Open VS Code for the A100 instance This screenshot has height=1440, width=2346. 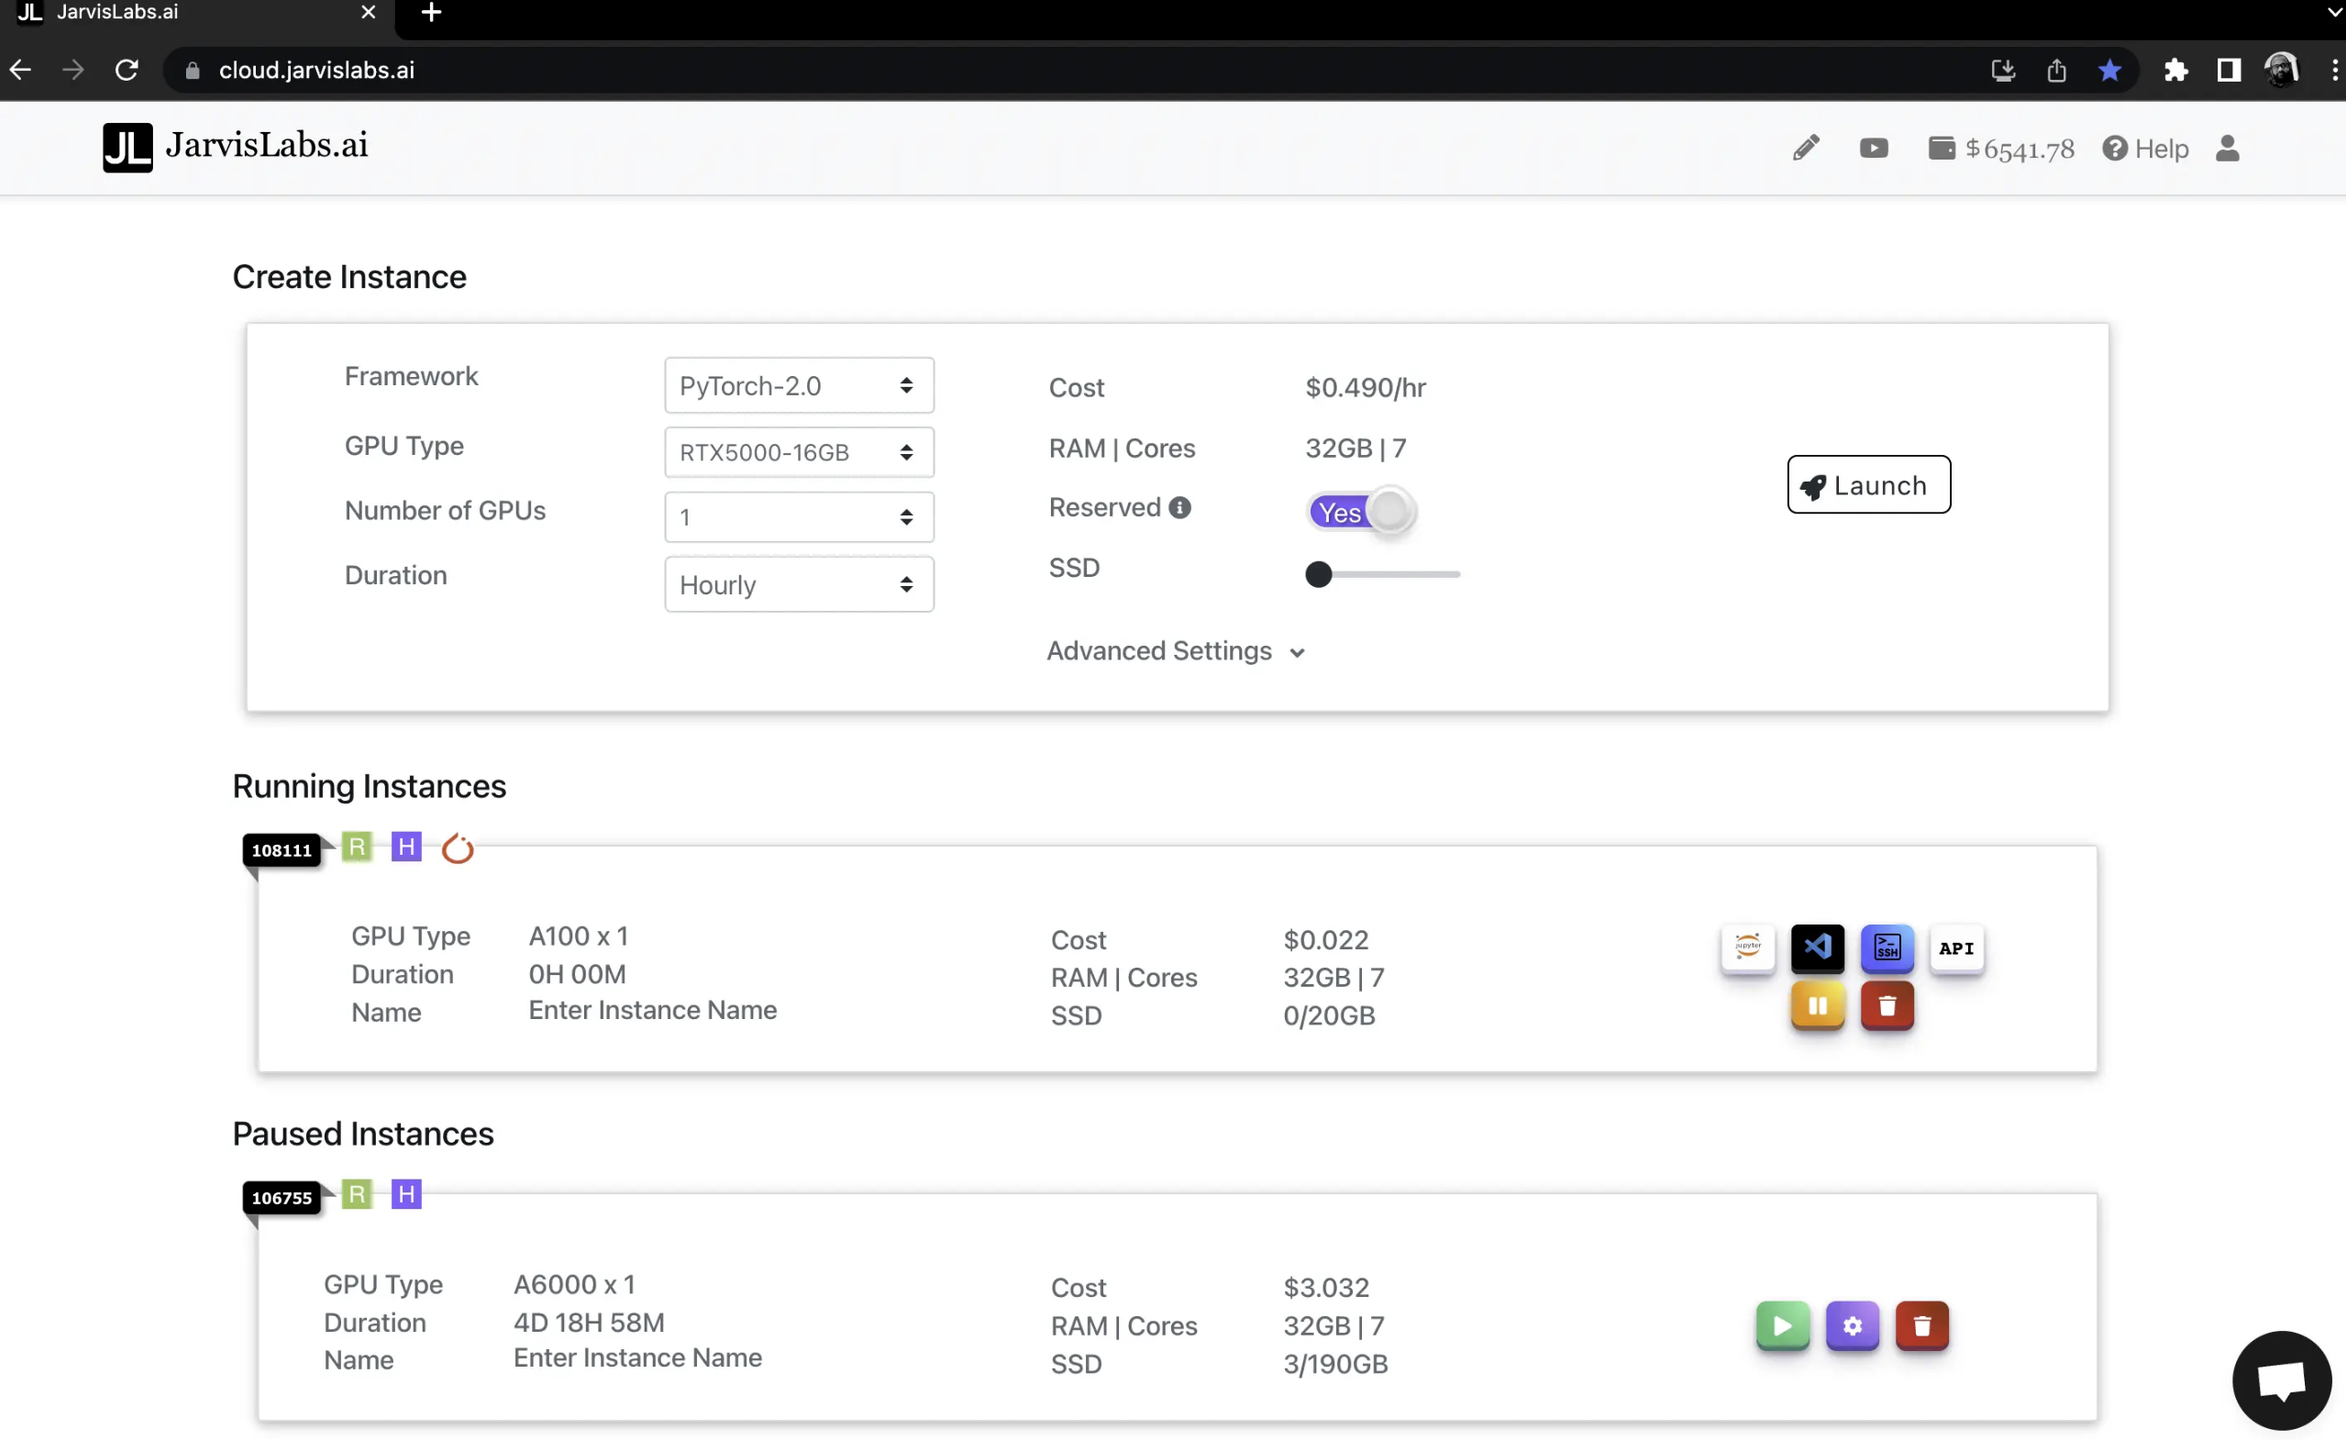(x=1817, y=947)
